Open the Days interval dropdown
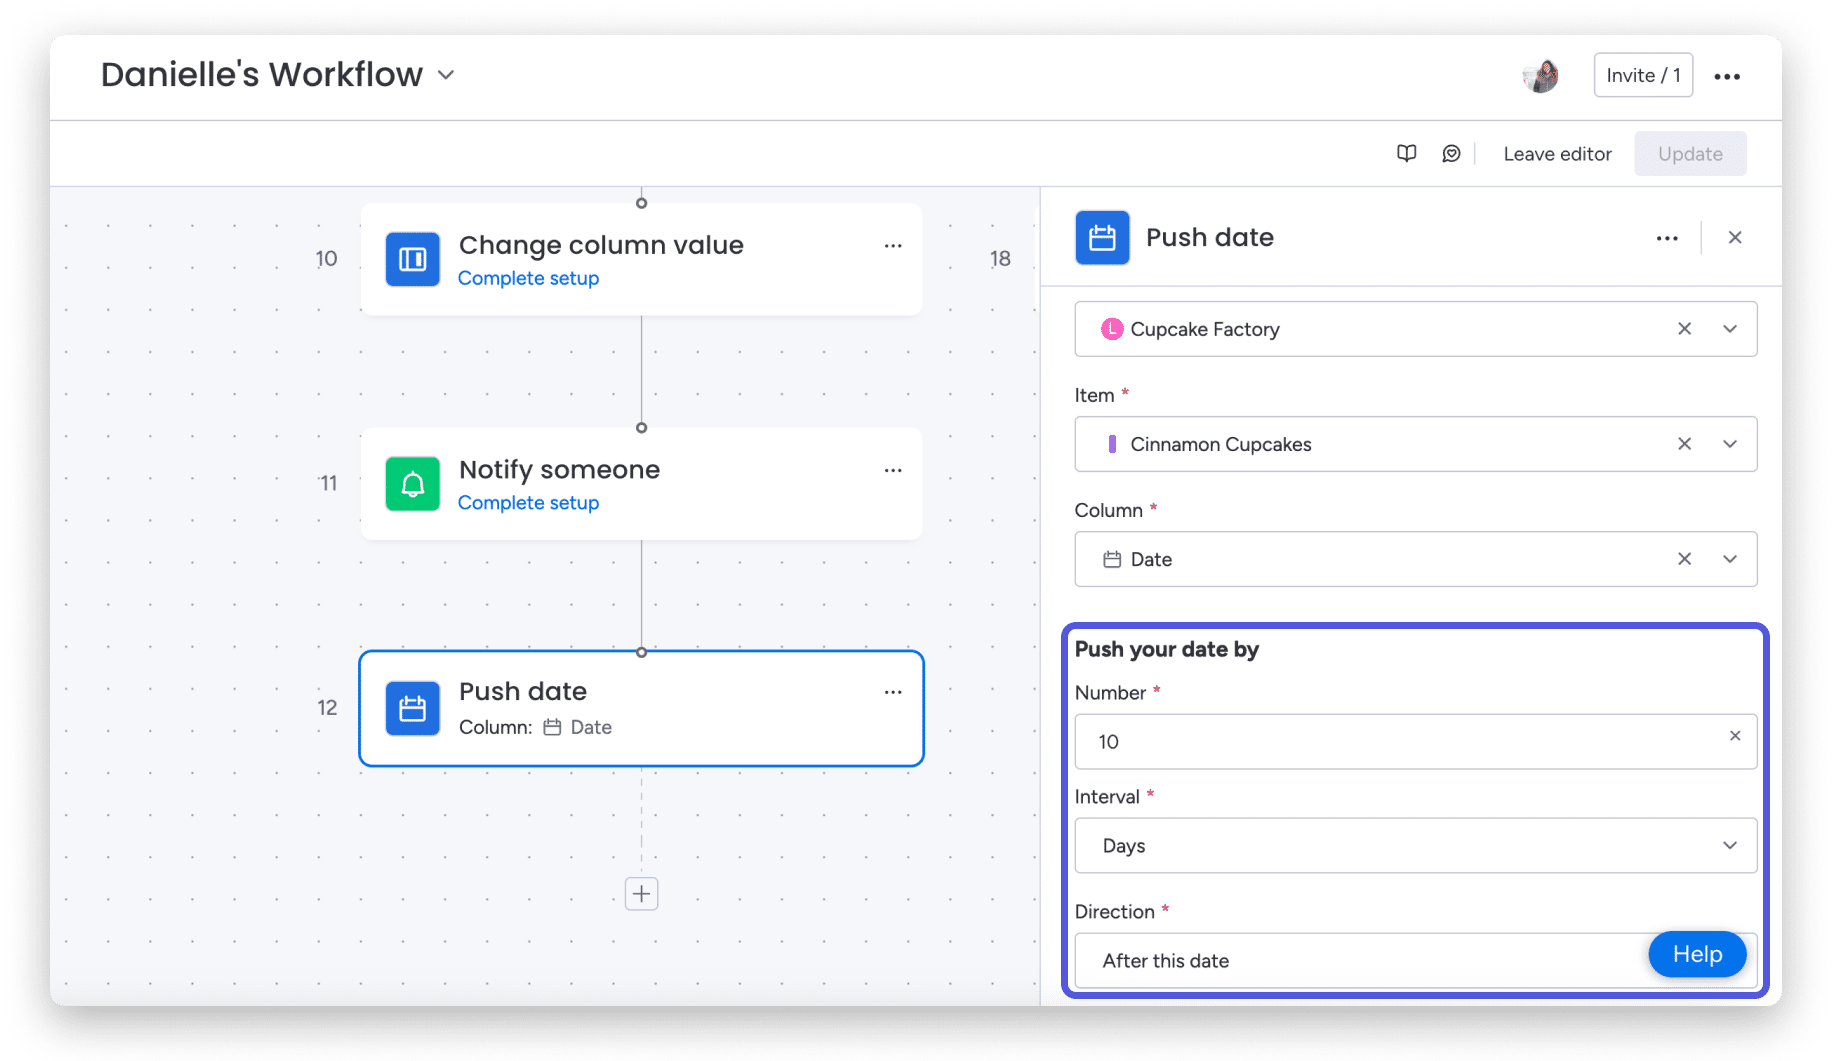Screen dimensions: 1832x1061 (1416, 846)
